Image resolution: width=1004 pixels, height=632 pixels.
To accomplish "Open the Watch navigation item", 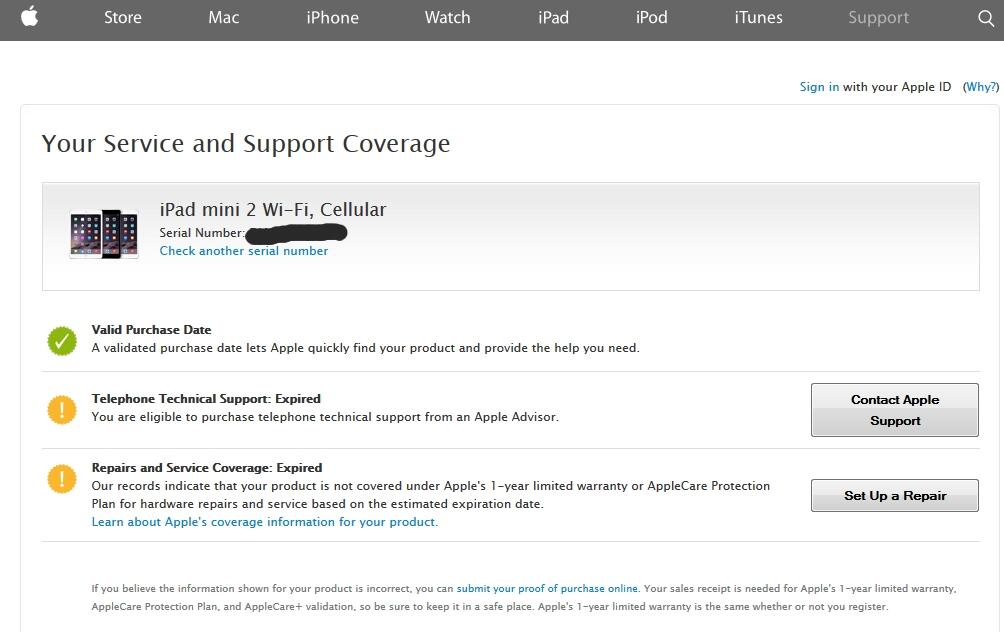I will click(448, 17).
